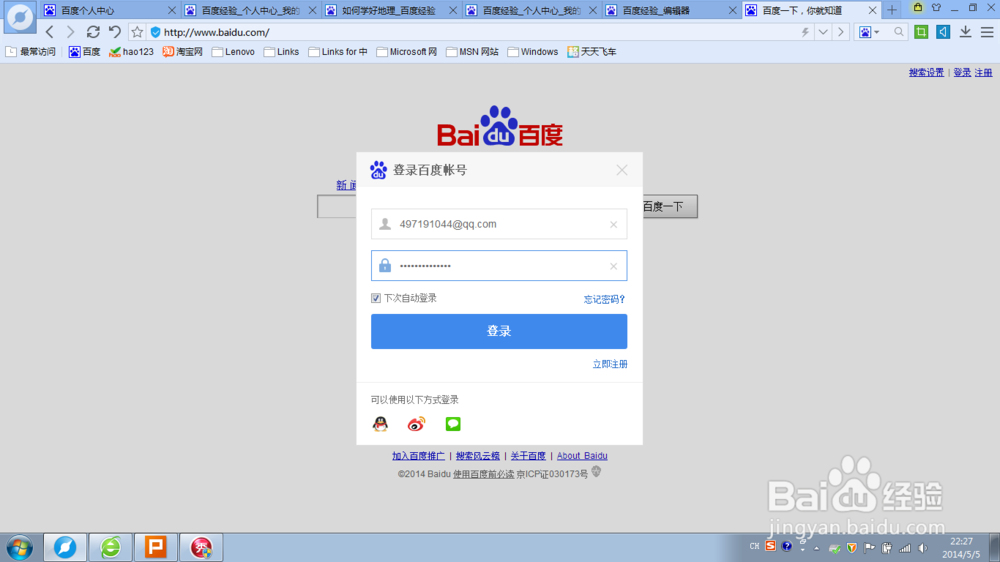Open orange P app in taskbar
The height and width of the screenshot is (562, 1000).
tap(156, 547)
